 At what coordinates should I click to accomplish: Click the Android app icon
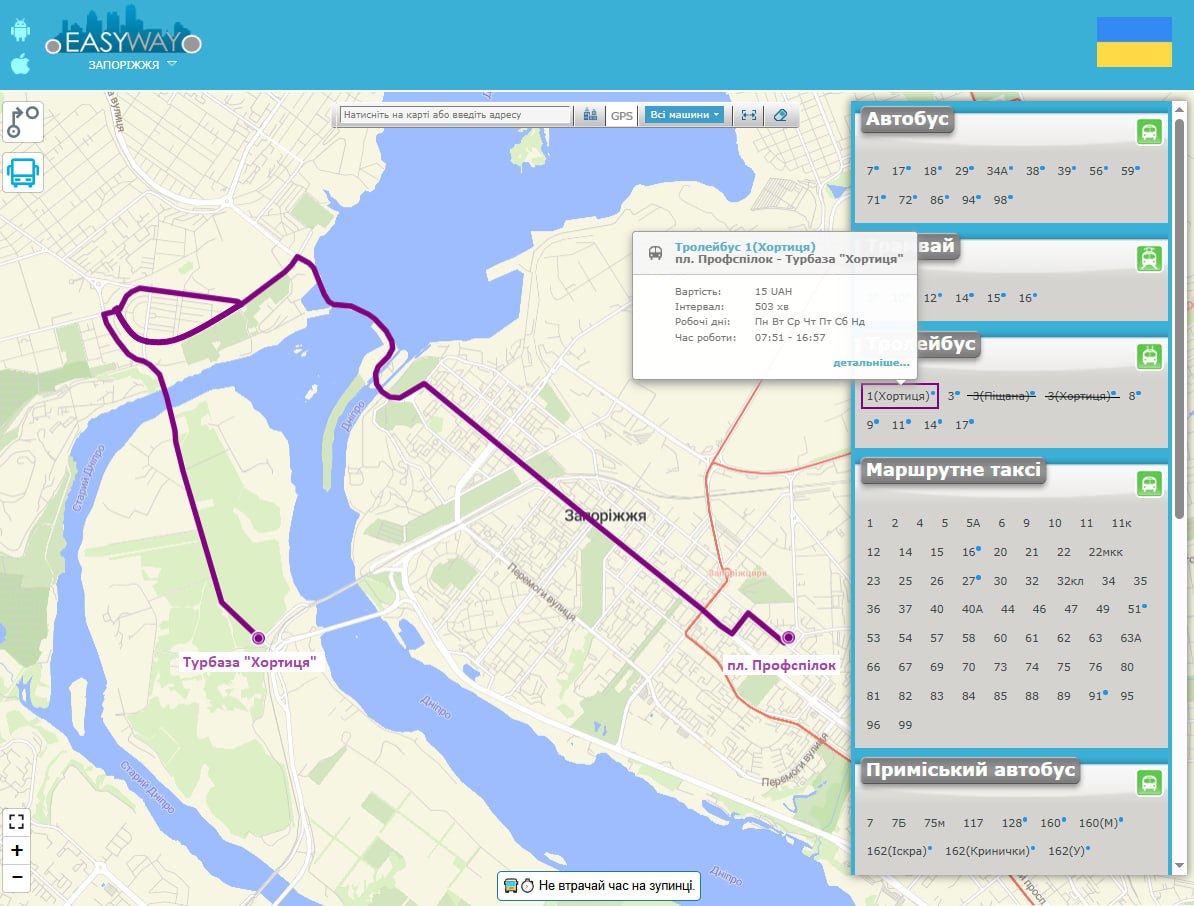click(20, 30)
